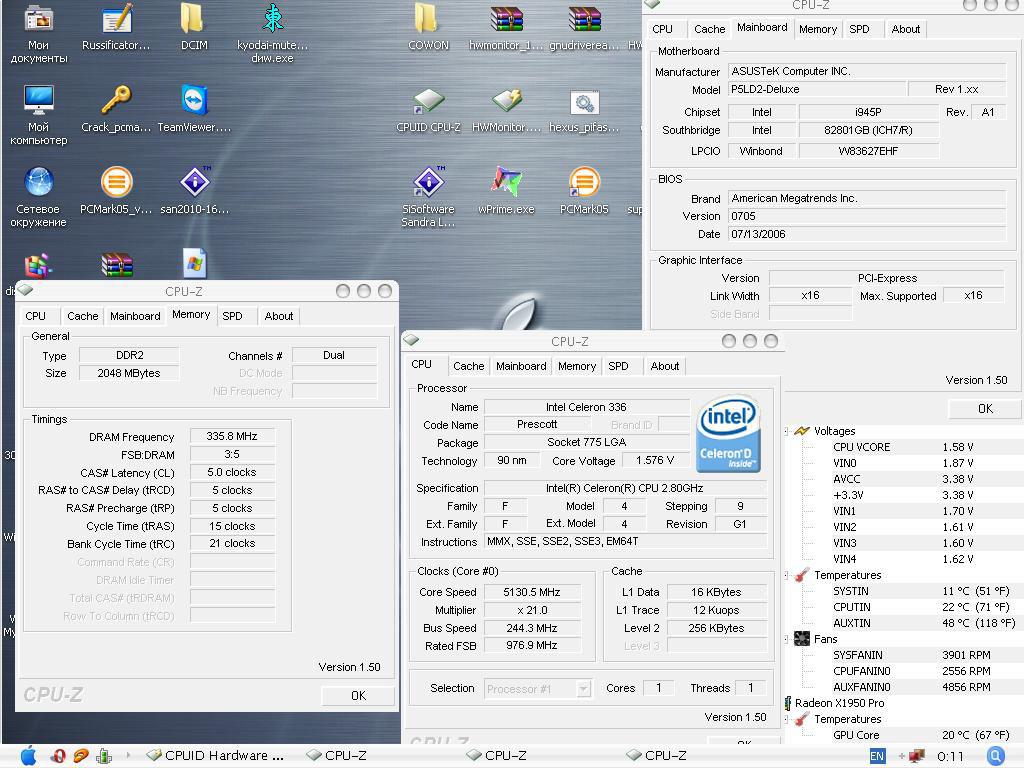The width and height of the screenshot is (1024, 768).
Task: Click the Intel Celeron D logo
Action: (728, 434)
